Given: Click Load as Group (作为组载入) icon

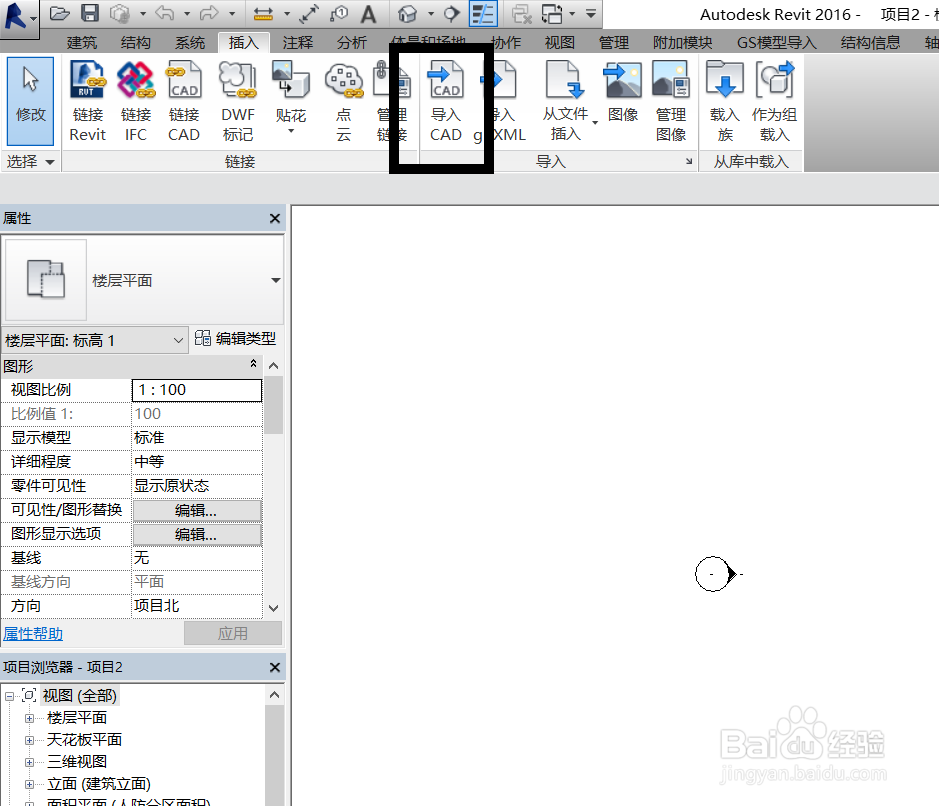Looking at the screenshot, I should coord(774,102).
